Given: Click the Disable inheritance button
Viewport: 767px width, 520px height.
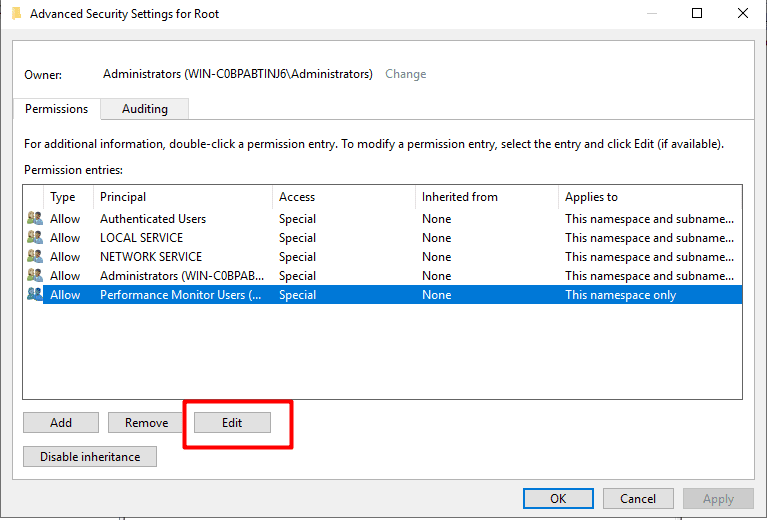Looking at the screenshot, I should (x=90, y=456).
